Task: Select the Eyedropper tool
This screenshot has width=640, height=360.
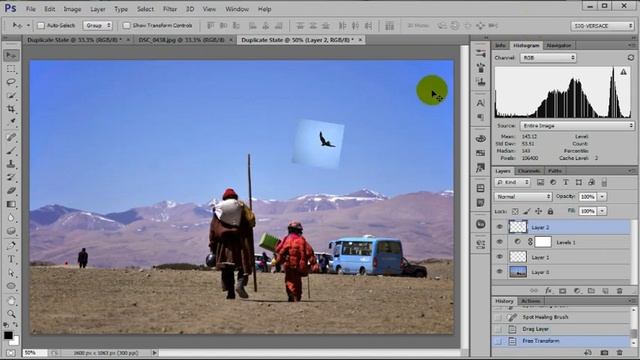Action: coord(11,122)
